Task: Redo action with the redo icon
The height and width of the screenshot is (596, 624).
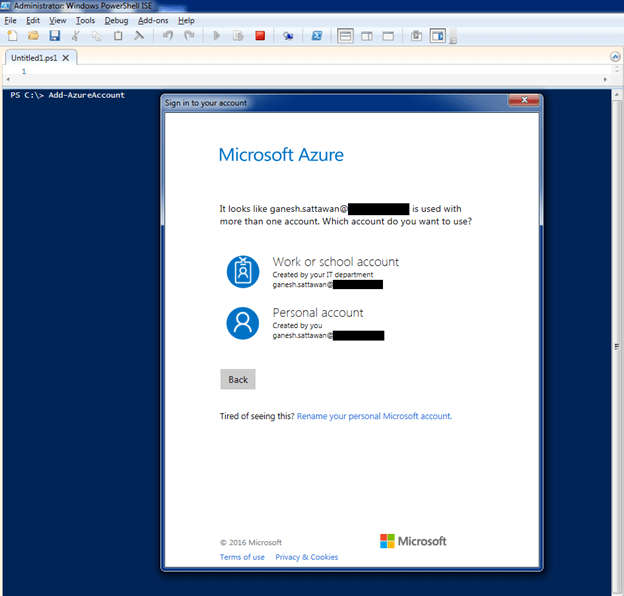Action: (189, 36)
